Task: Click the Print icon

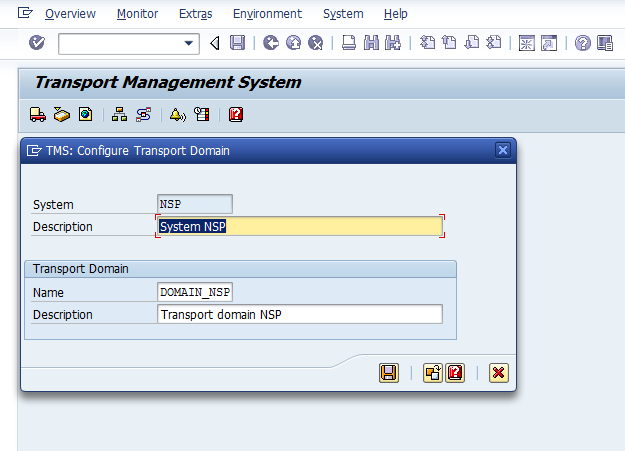Action: pos(349,43)
